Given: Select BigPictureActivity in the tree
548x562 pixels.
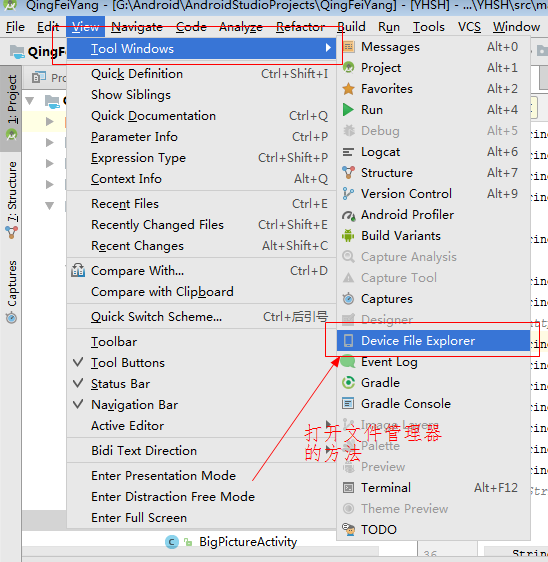Looking at the screenshot, I should tap(248, 542).
